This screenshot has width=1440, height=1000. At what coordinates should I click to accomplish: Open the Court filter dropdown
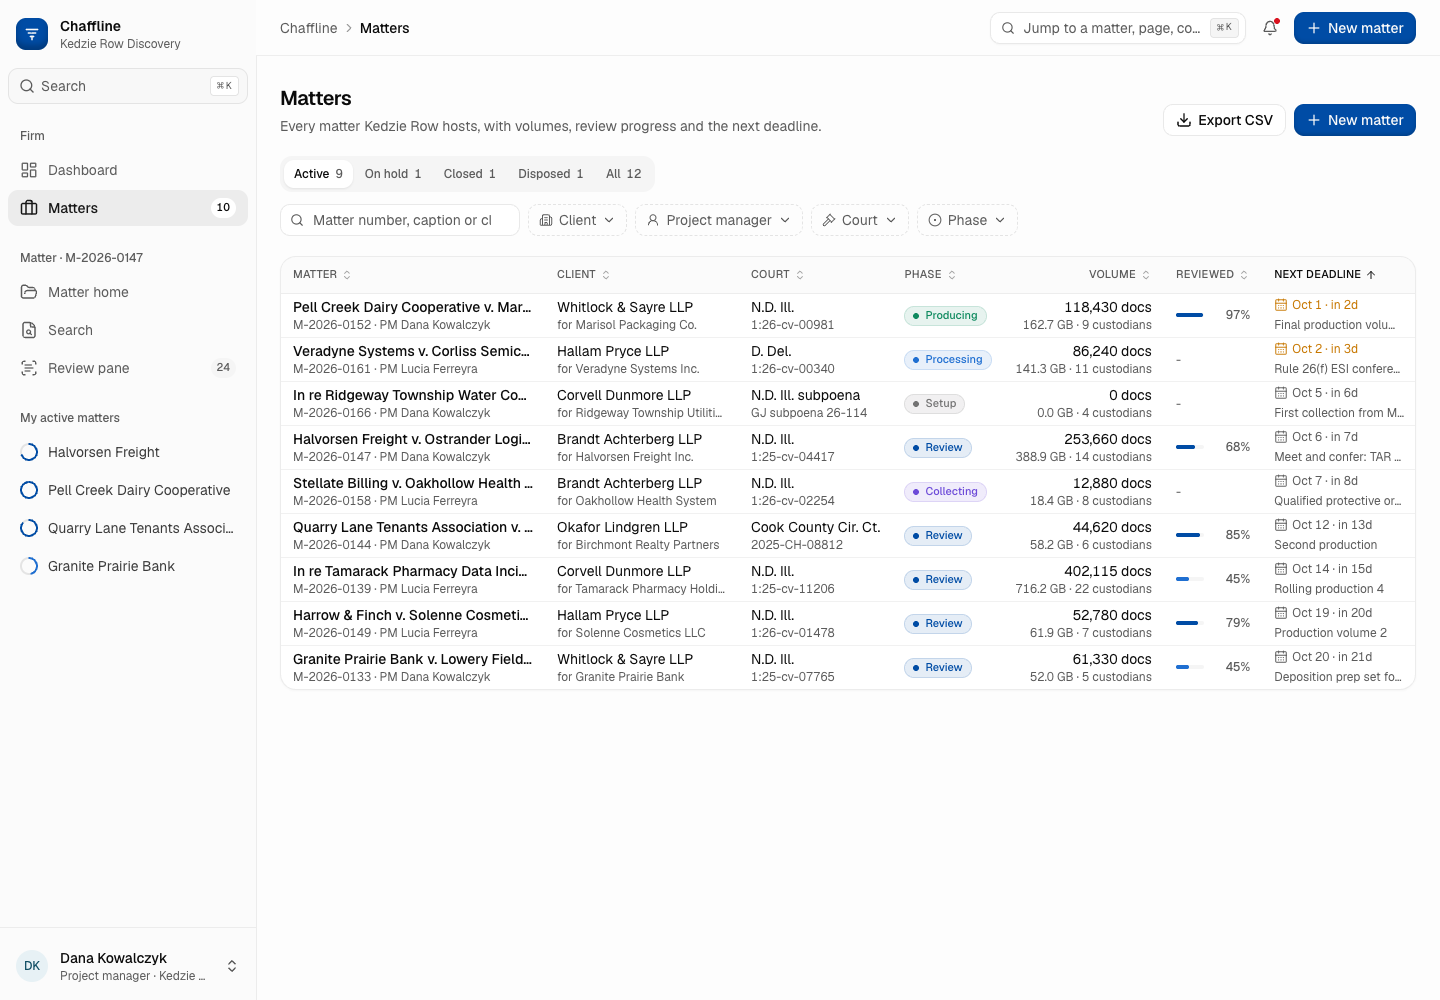coord(860,220)
